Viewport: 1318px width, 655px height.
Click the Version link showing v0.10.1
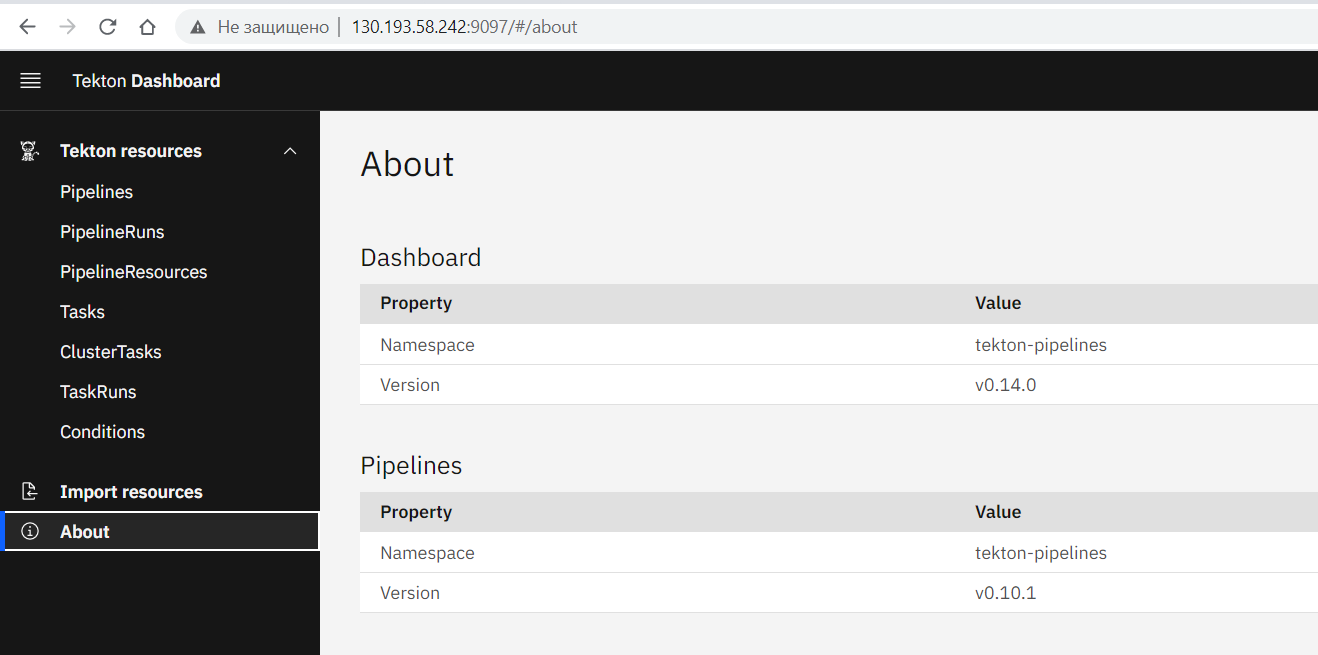point(1006,592)
